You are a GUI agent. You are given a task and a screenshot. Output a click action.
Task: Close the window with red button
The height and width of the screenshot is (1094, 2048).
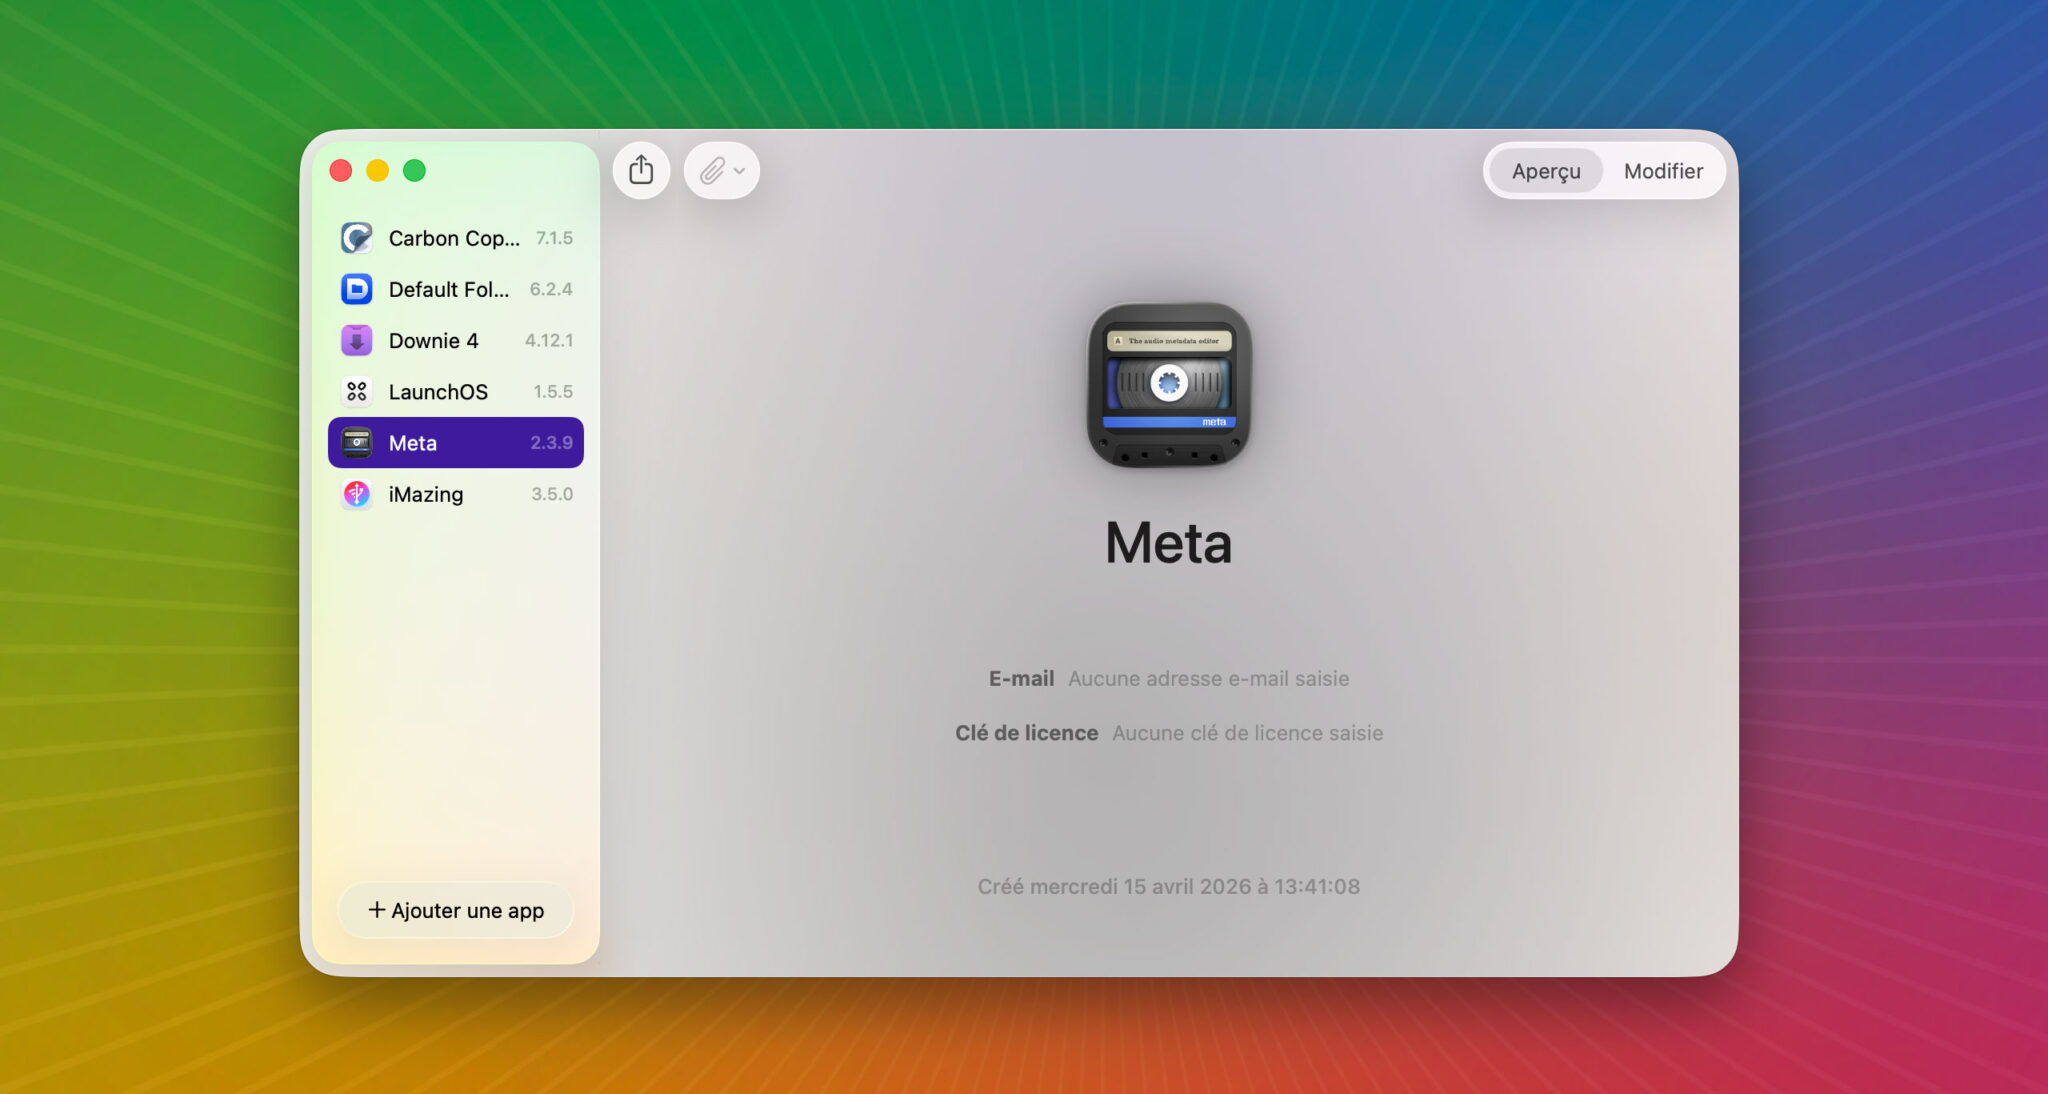coord(341,171)
